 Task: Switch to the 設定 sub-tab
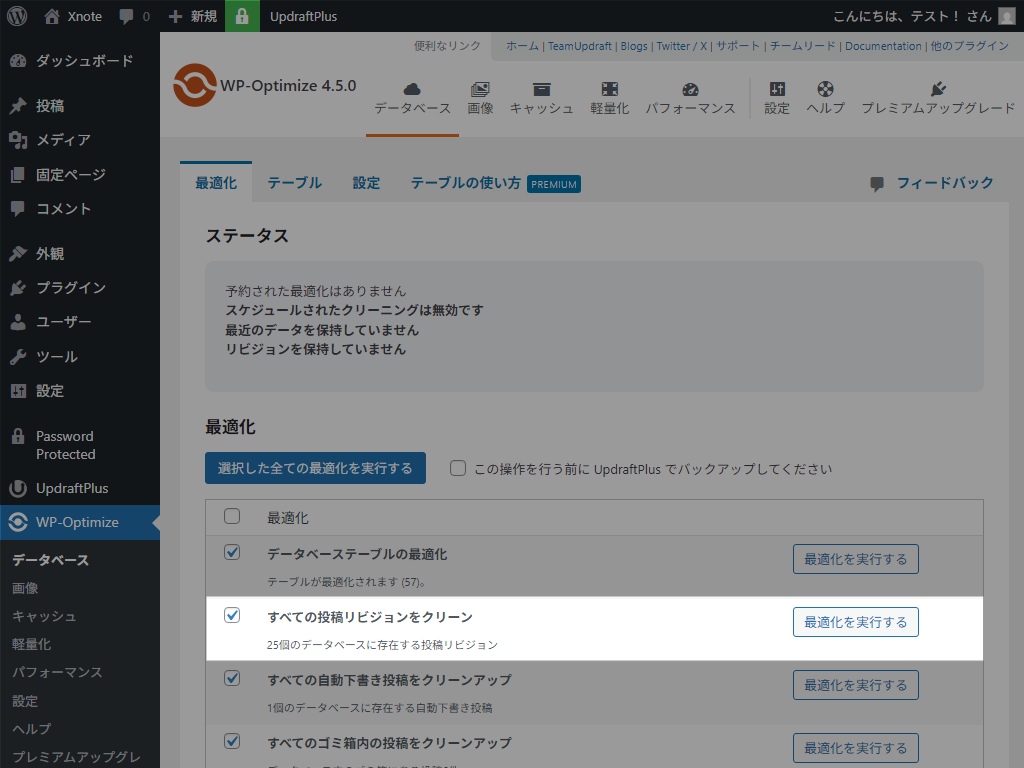point(366,183)
